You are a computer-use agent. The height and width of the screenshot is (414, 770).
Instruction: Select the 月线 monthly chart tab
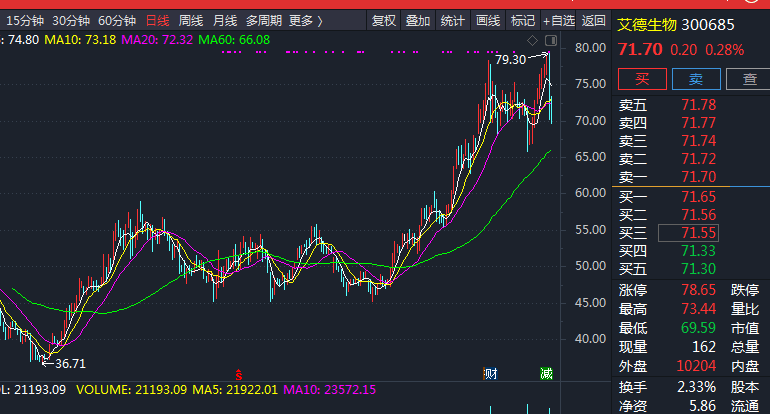tap(225, 21)
